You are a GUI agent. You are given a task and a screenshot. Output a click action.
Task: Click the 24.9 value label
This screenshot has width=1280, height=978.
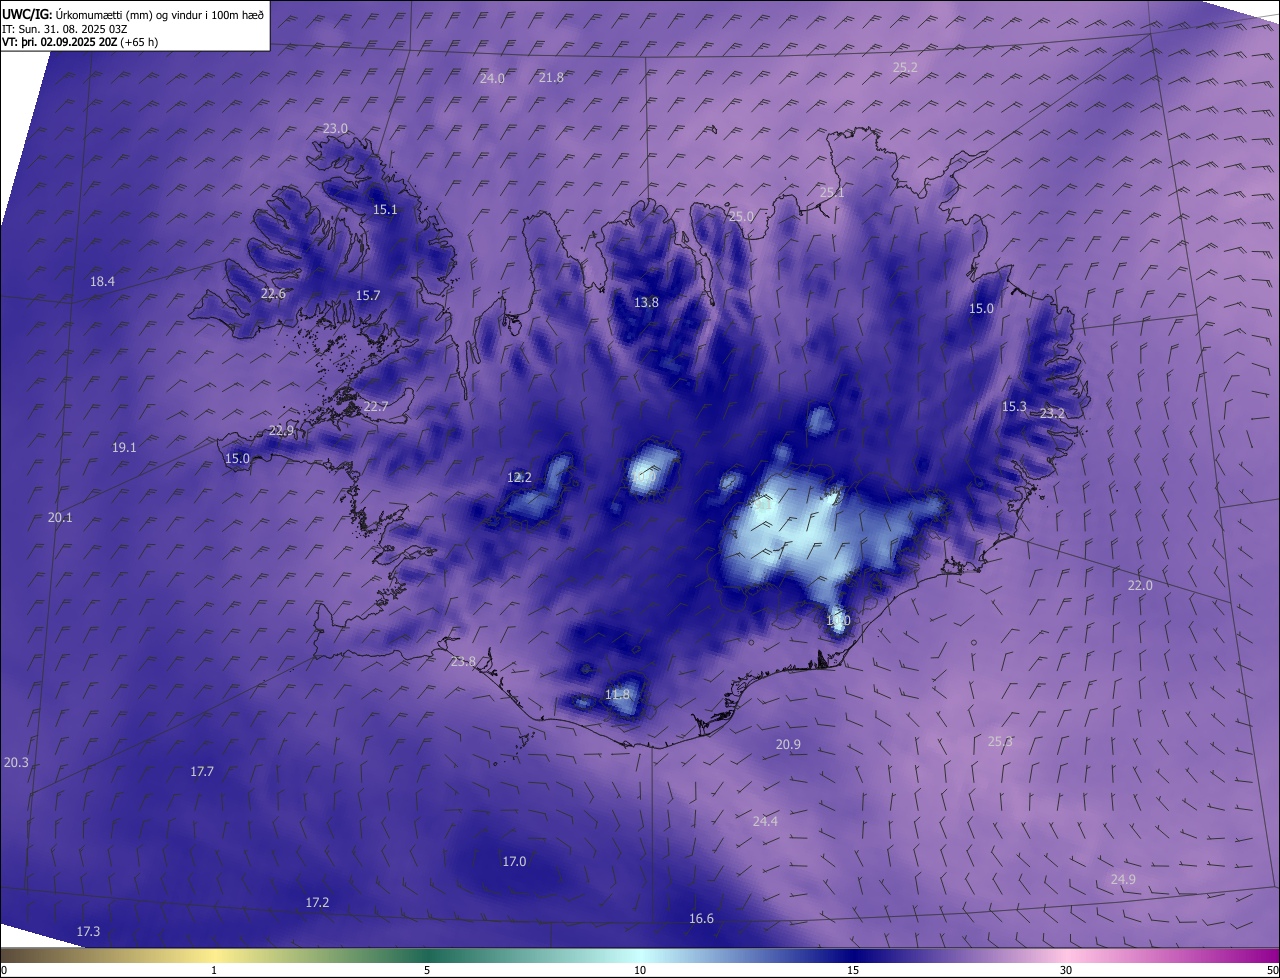click(x=1123, y=879)
